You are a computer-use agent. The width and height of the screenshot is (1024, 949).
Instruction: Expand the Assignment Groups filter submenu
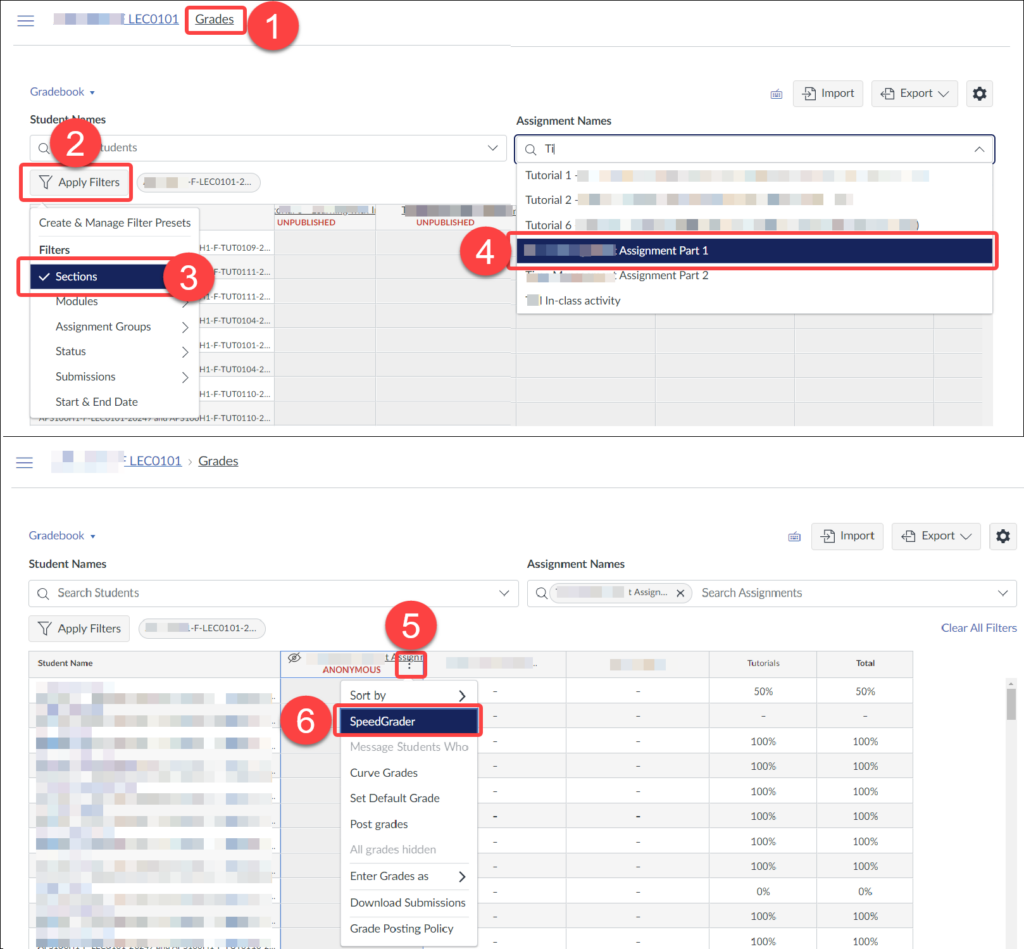point(114,327)
